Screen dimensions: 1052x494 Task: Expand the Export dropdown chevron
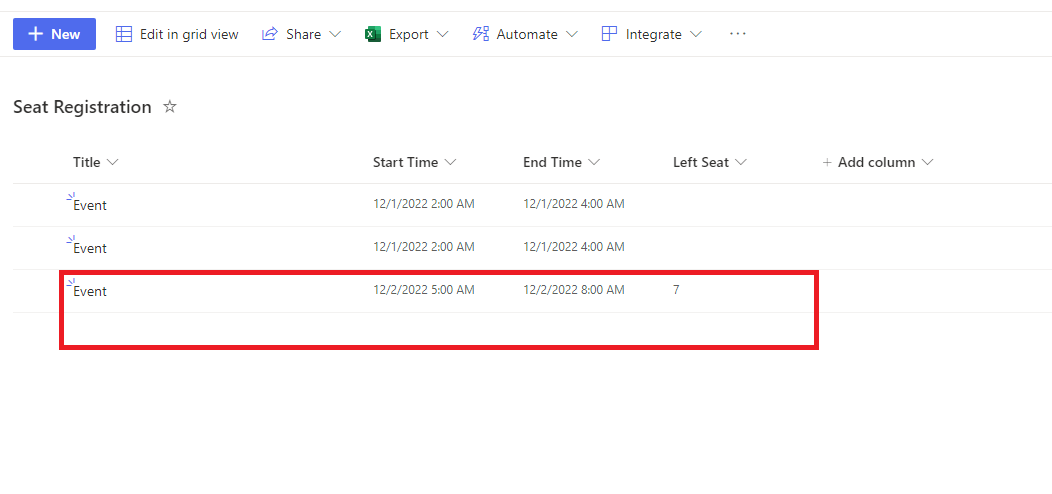[442, 34]
